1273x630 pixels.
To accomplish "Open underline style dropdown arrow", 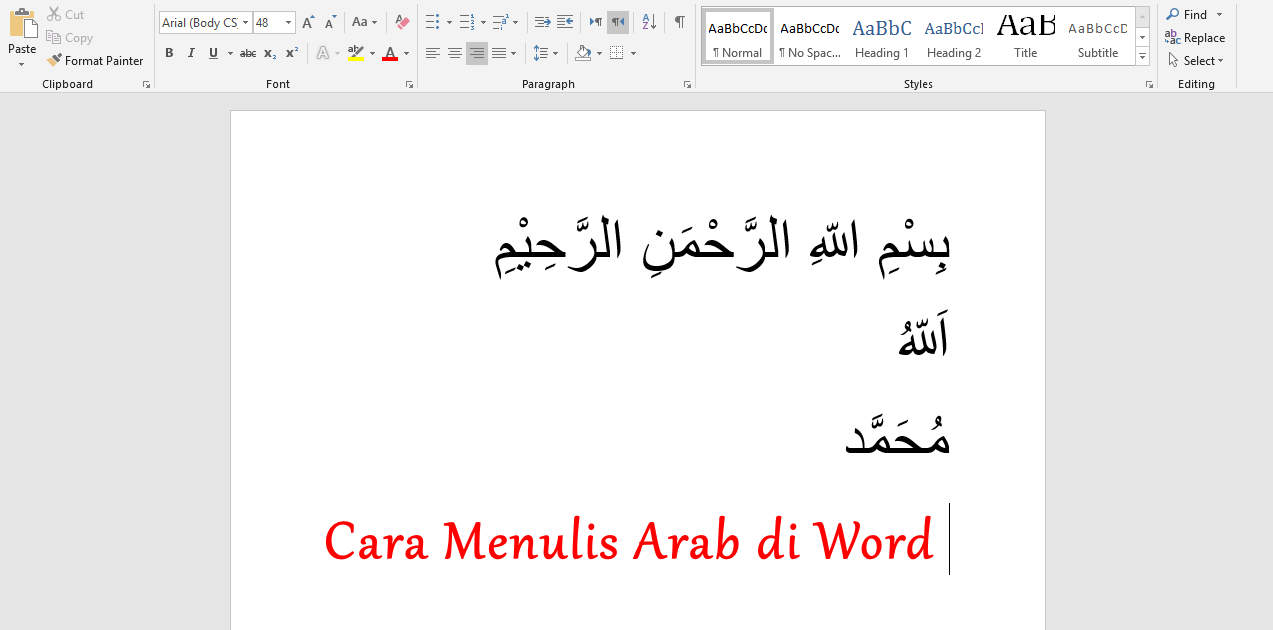I will (x=230, y=53).
